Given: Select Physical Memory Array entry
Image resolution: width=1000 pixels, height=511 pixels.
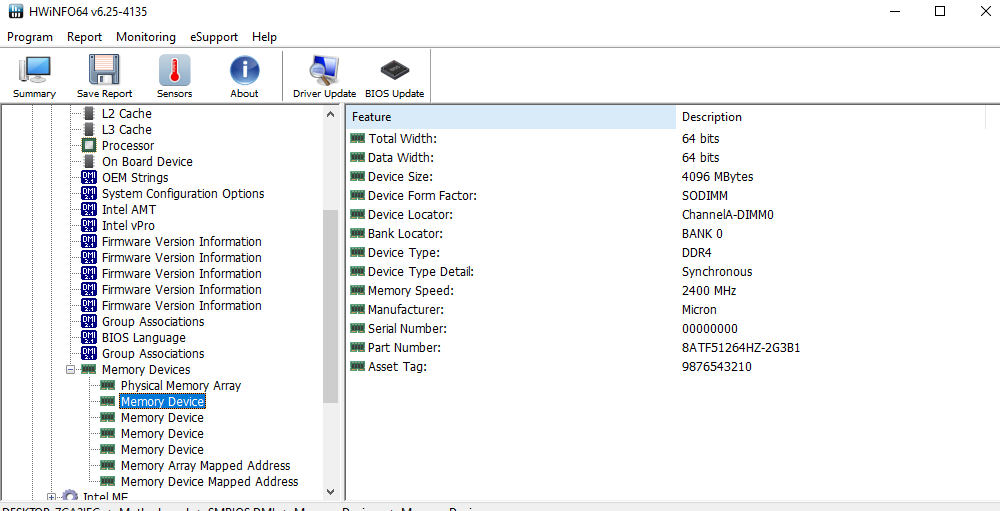Looking at the screenshot, I should coord(181,385).
